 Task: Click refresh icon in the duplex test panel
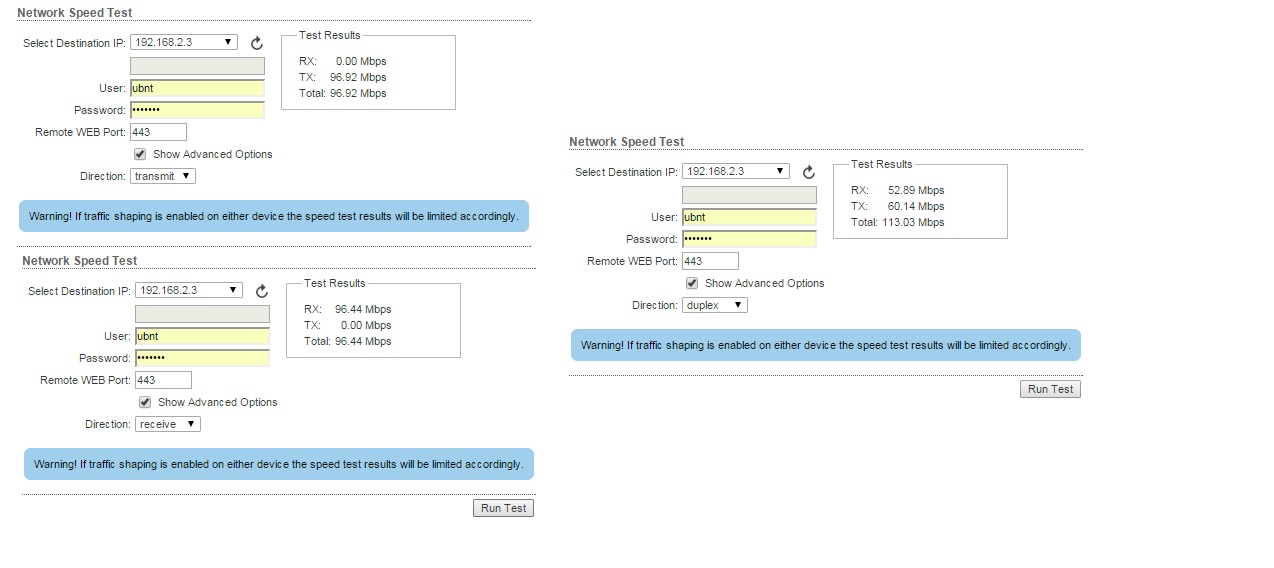[808, 172]
